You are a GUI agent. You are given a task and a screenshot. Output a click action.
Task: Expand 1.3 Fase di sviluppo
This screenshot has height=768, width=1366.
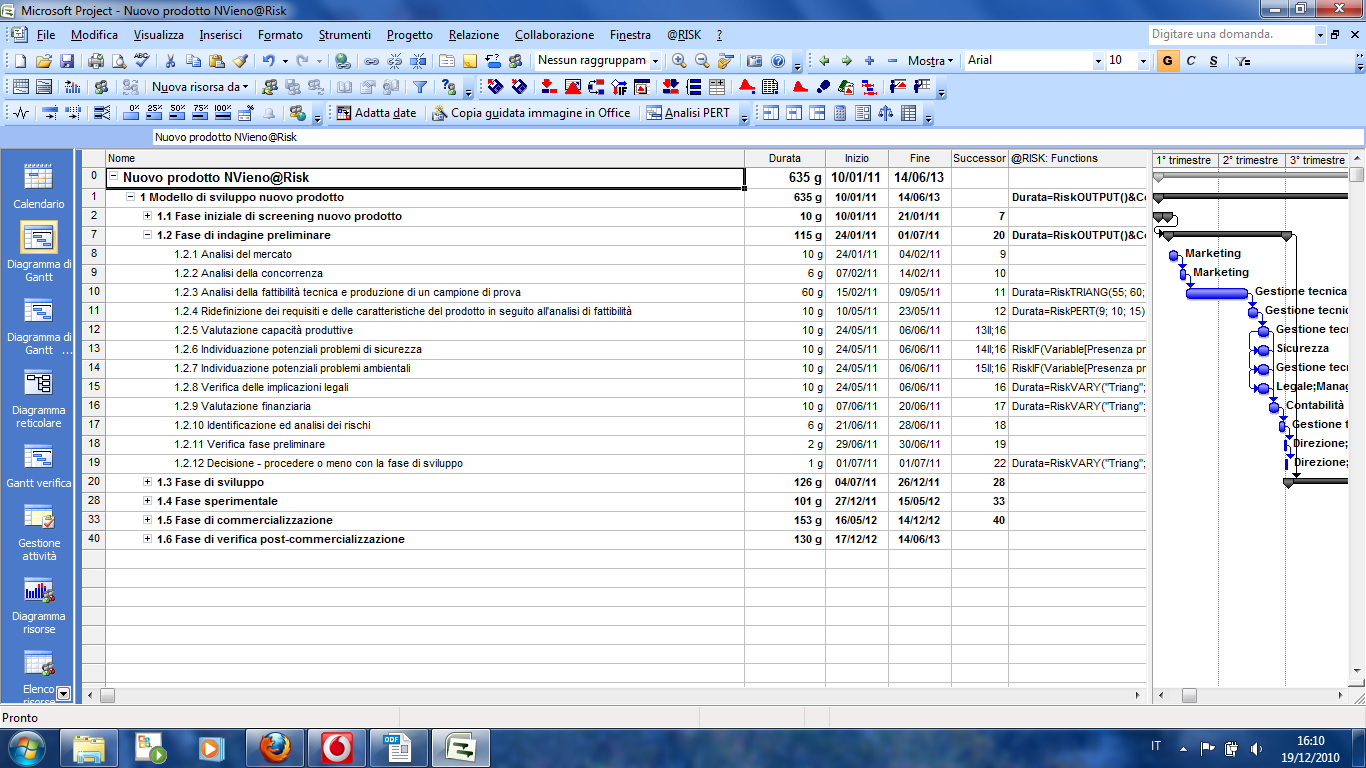(148, 482)
